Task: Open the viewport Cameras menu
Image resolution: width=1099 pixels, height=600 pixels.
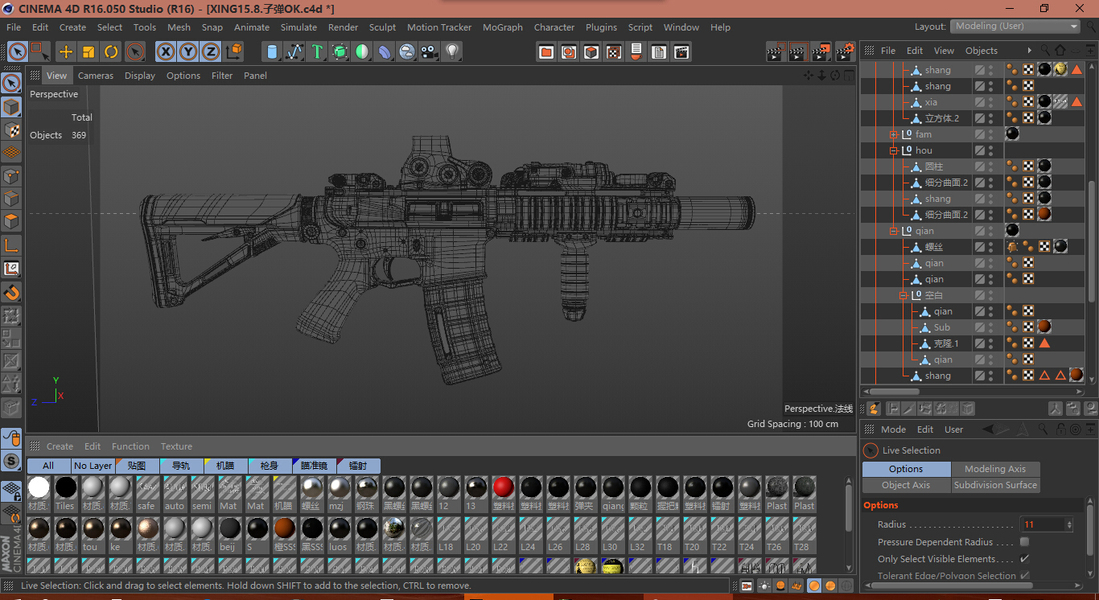Action: tap(95, 76)
